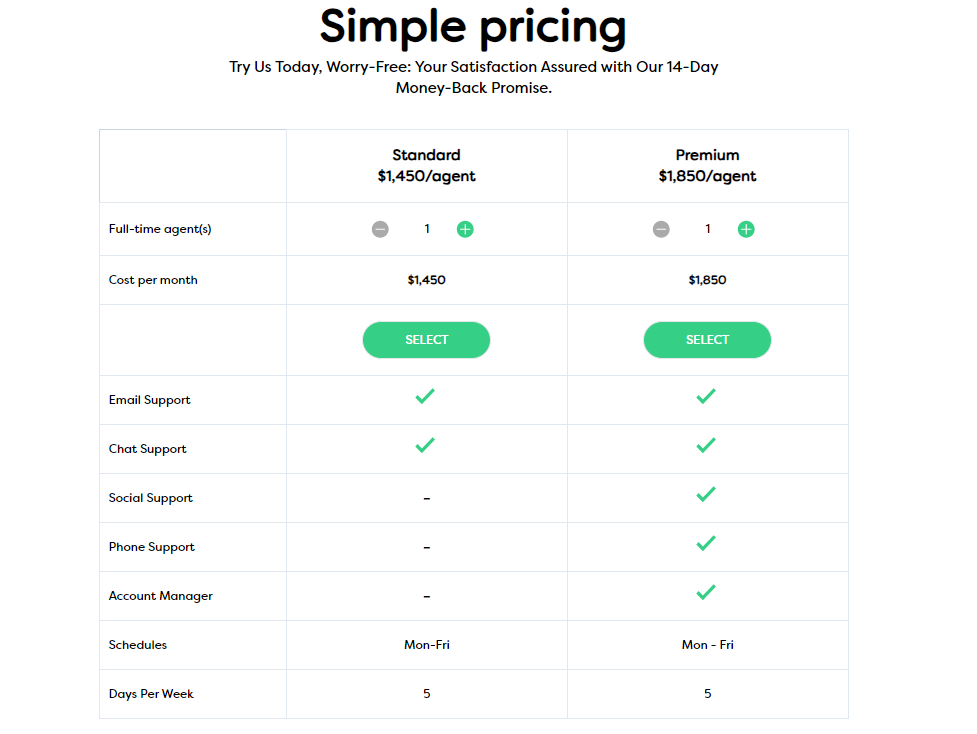Select the Premium plan
977x734 pixels.
pyautogui.click(x=707, y=340)
